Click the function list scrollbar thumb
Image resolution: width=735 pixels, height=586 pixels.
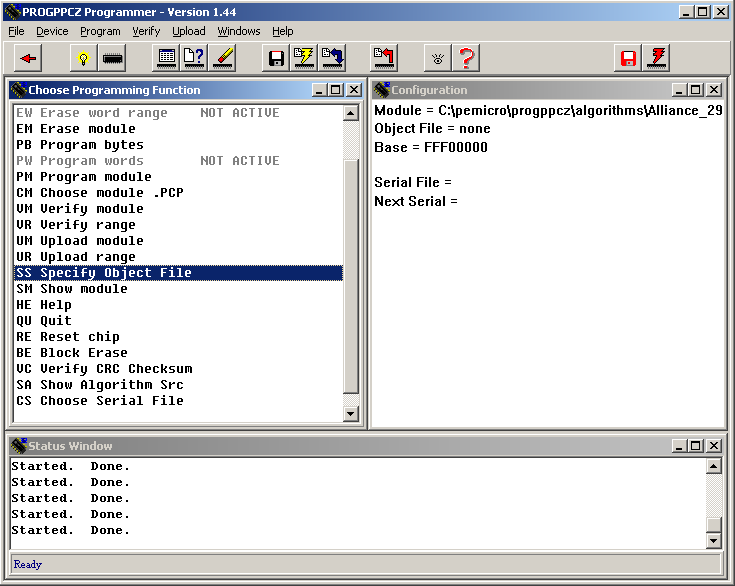(351, 276)
